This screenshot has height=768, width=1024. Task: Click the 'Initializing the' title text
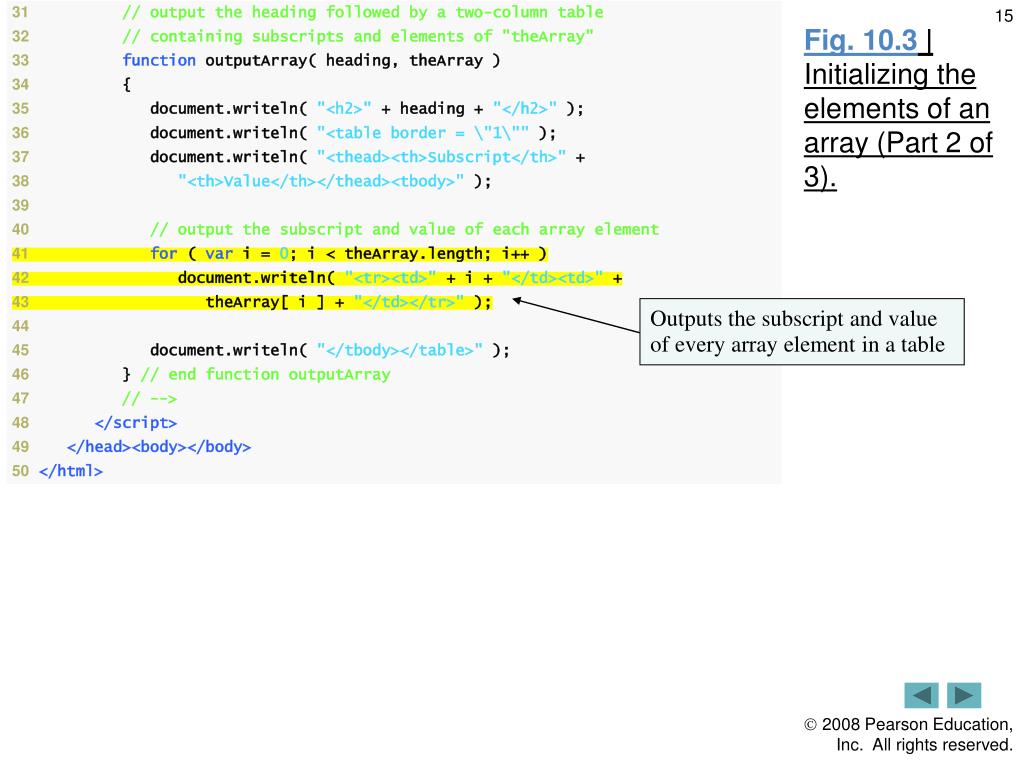pyautogui.click(x=889, y=75)
